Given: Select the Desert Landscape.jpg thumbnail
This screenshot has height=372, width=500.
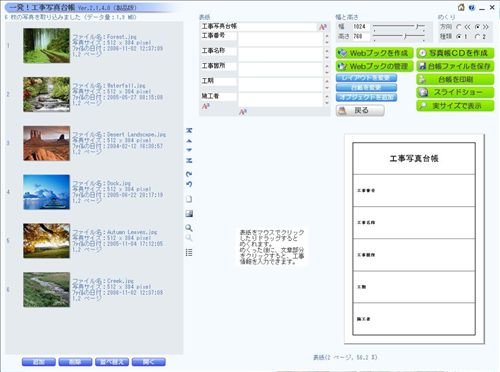Looking at the screenshot, I should (x=47, y=143).
